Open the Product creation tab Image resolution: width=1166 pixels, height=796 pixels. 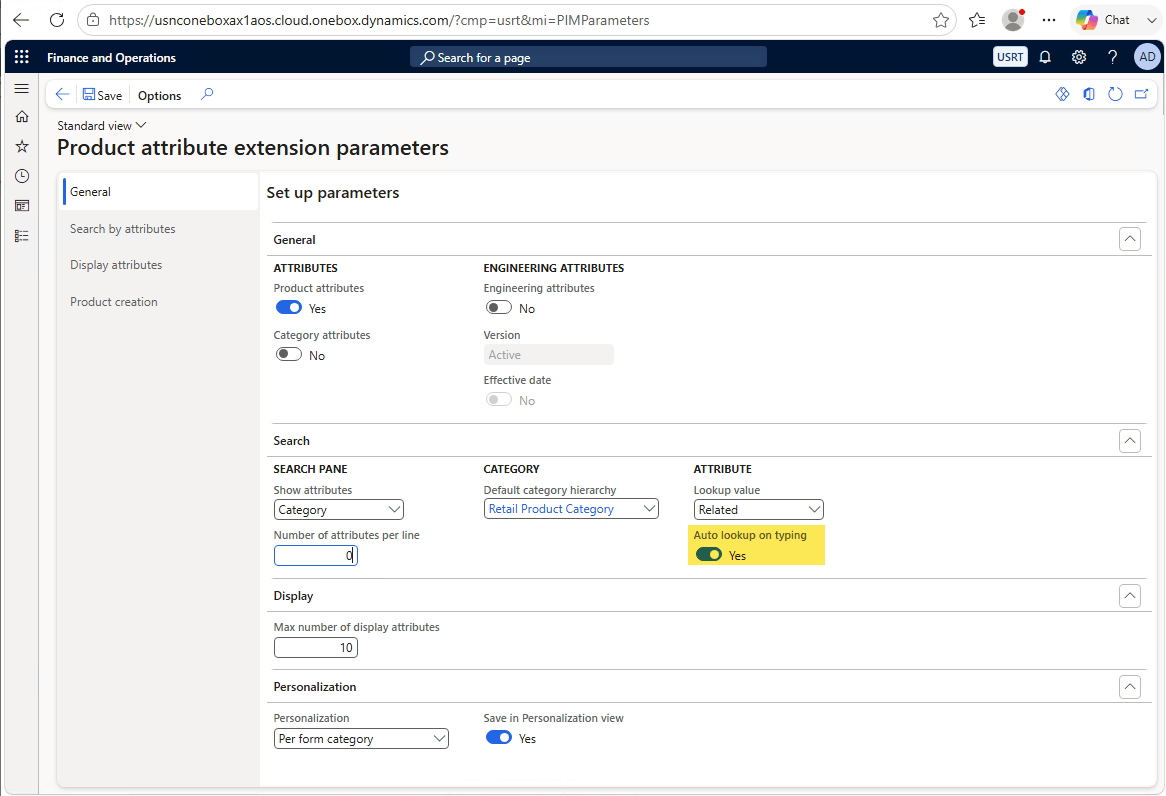point(114,302)
